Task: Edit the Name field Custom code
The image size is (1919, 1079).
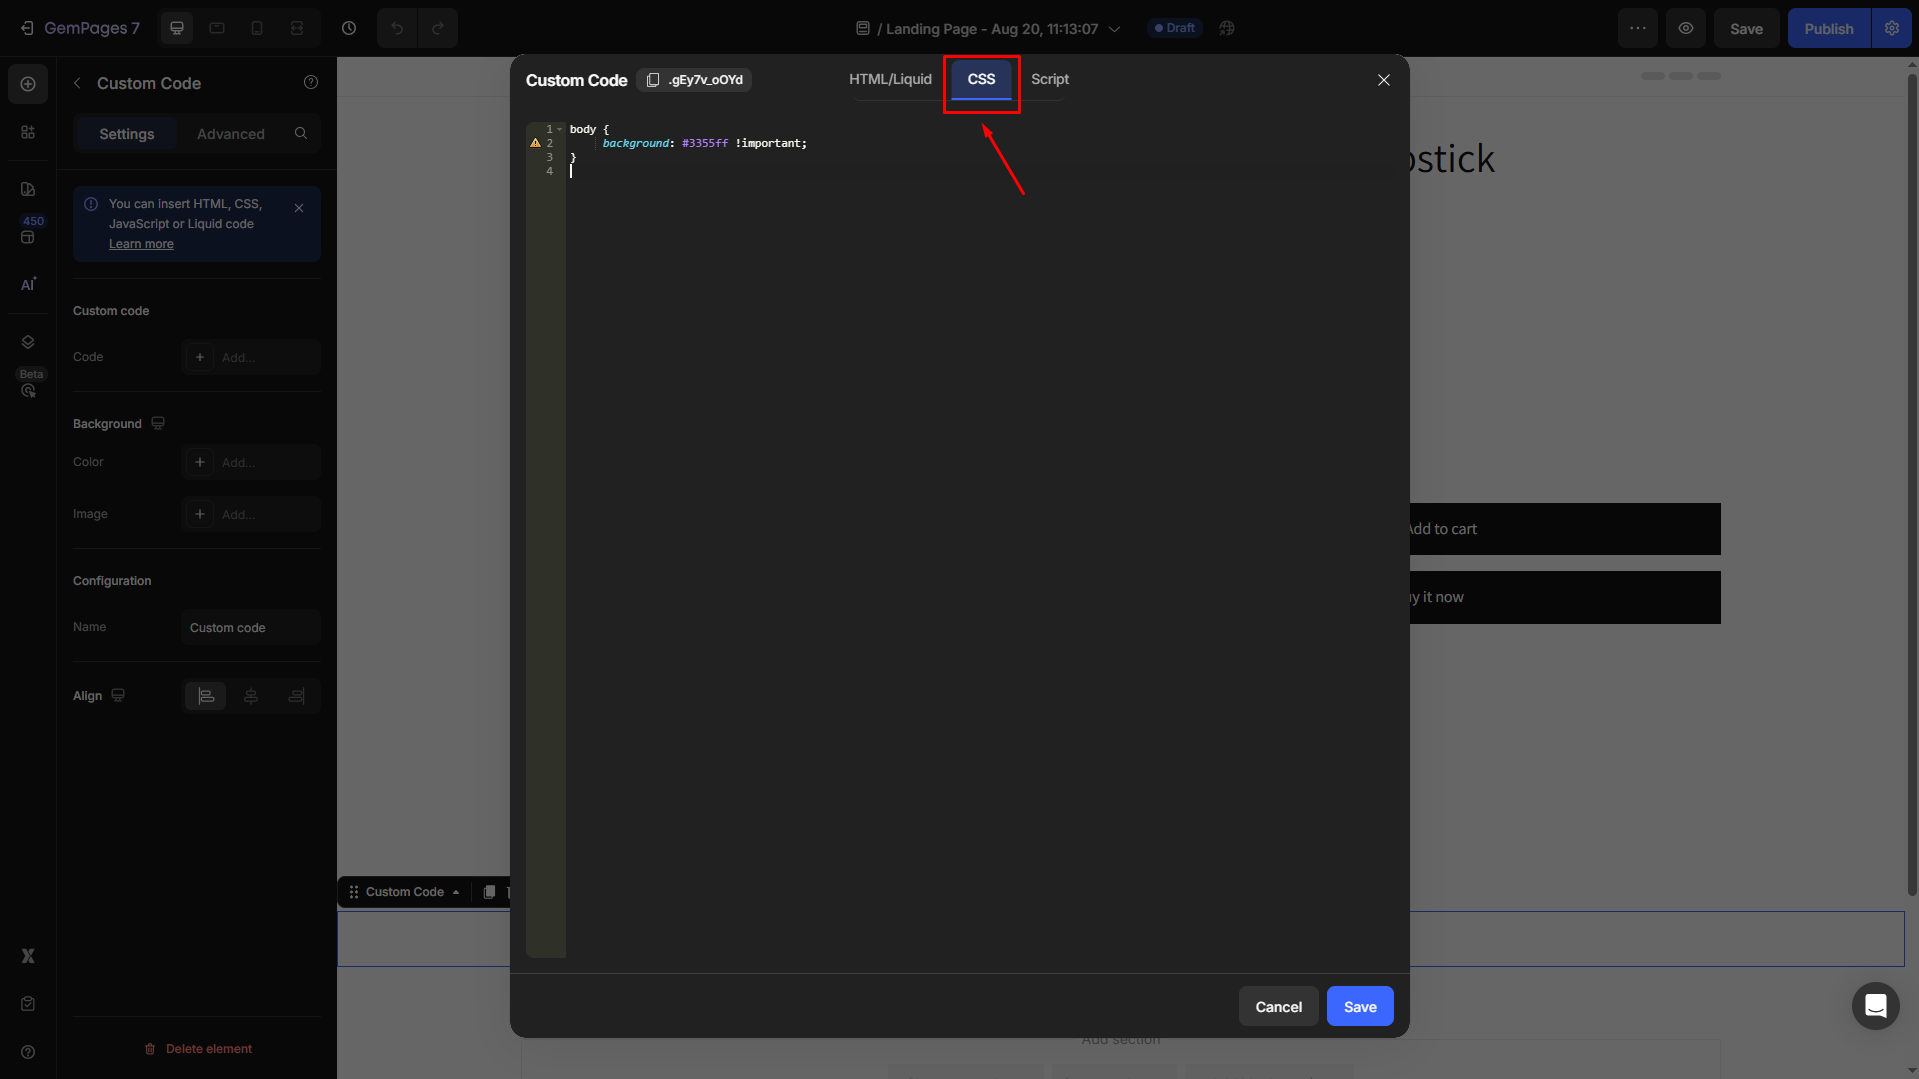Action: (251, 628)
